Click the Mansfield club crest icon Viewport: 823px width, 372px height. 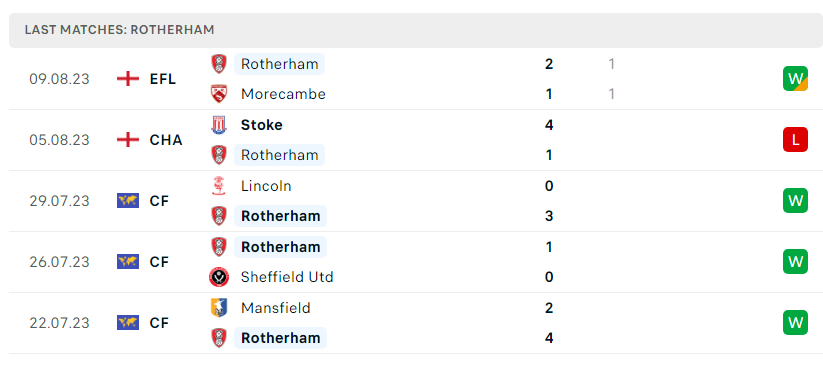coord(219,307)
